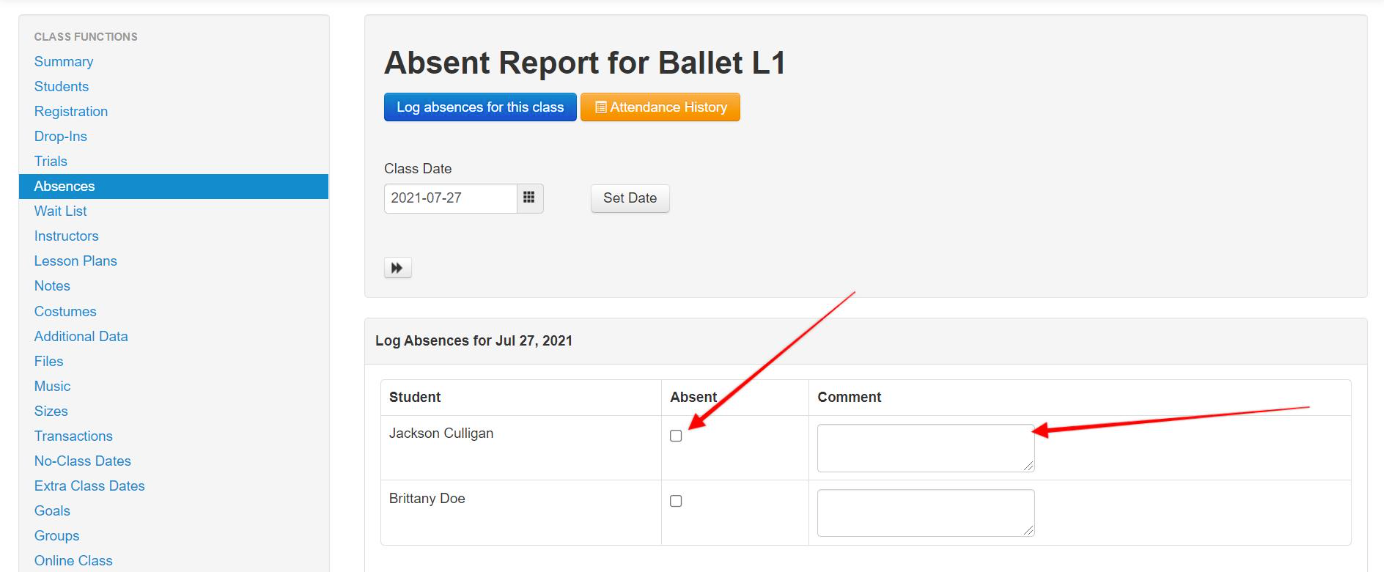
Task: Go to Goals section
Action: (52, 512)
